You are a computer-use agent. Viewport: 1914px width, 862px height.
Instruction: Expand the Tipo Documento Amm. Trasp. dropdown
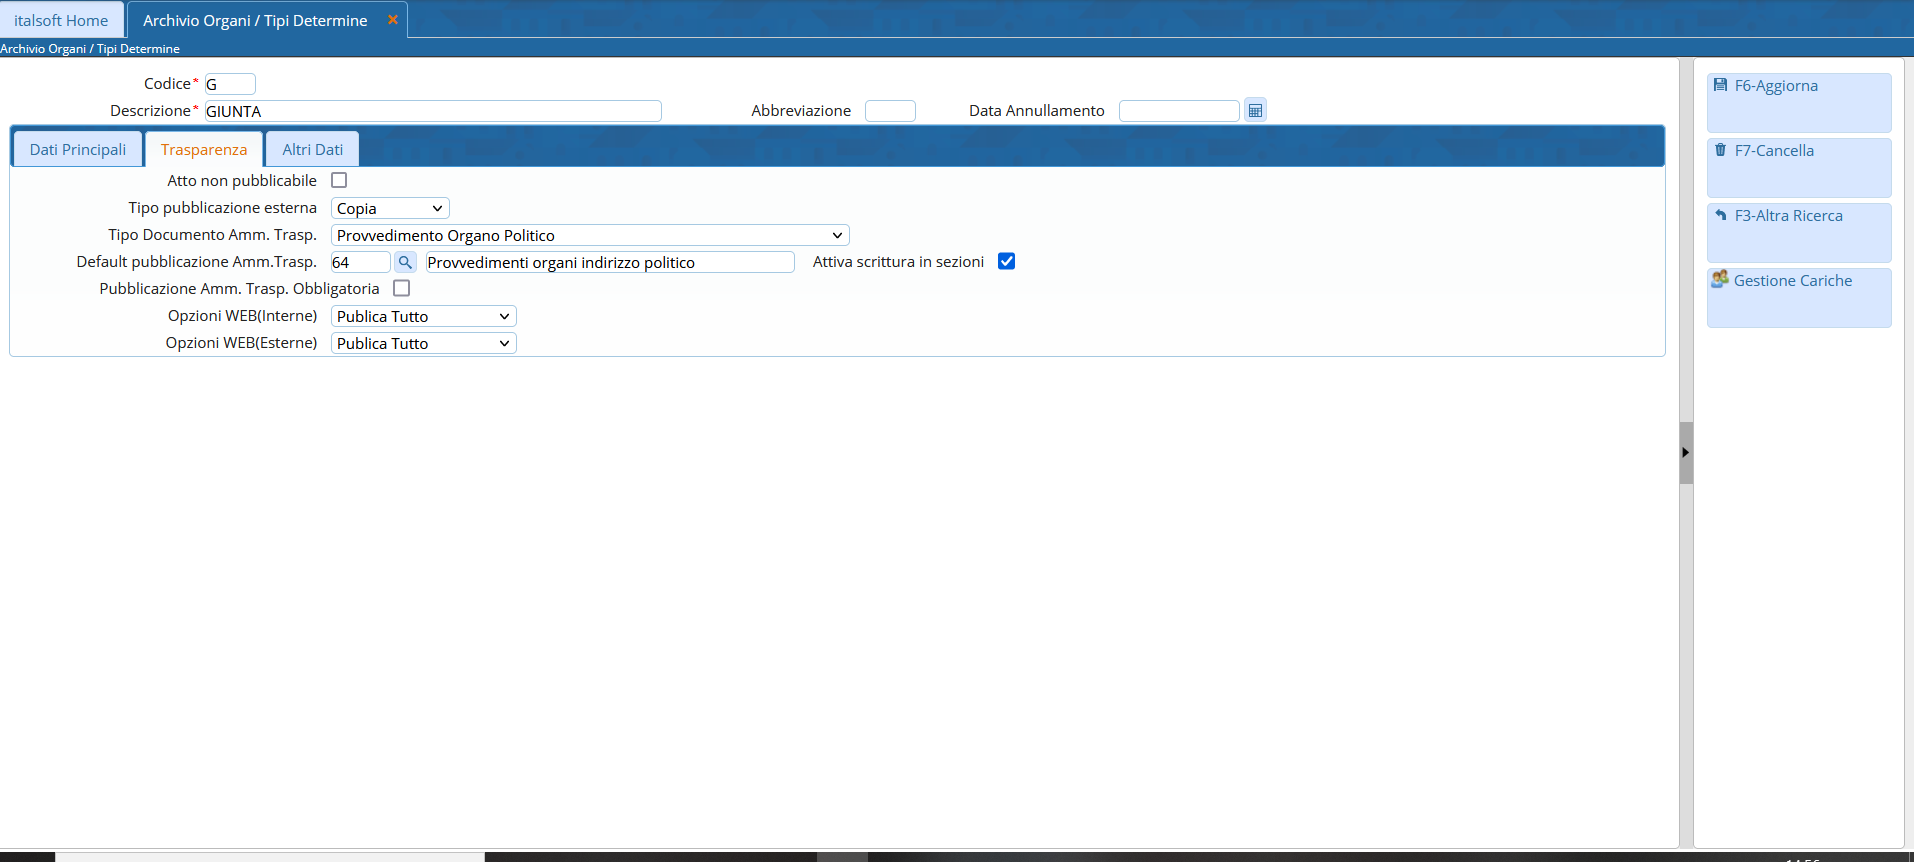point(589,235)
